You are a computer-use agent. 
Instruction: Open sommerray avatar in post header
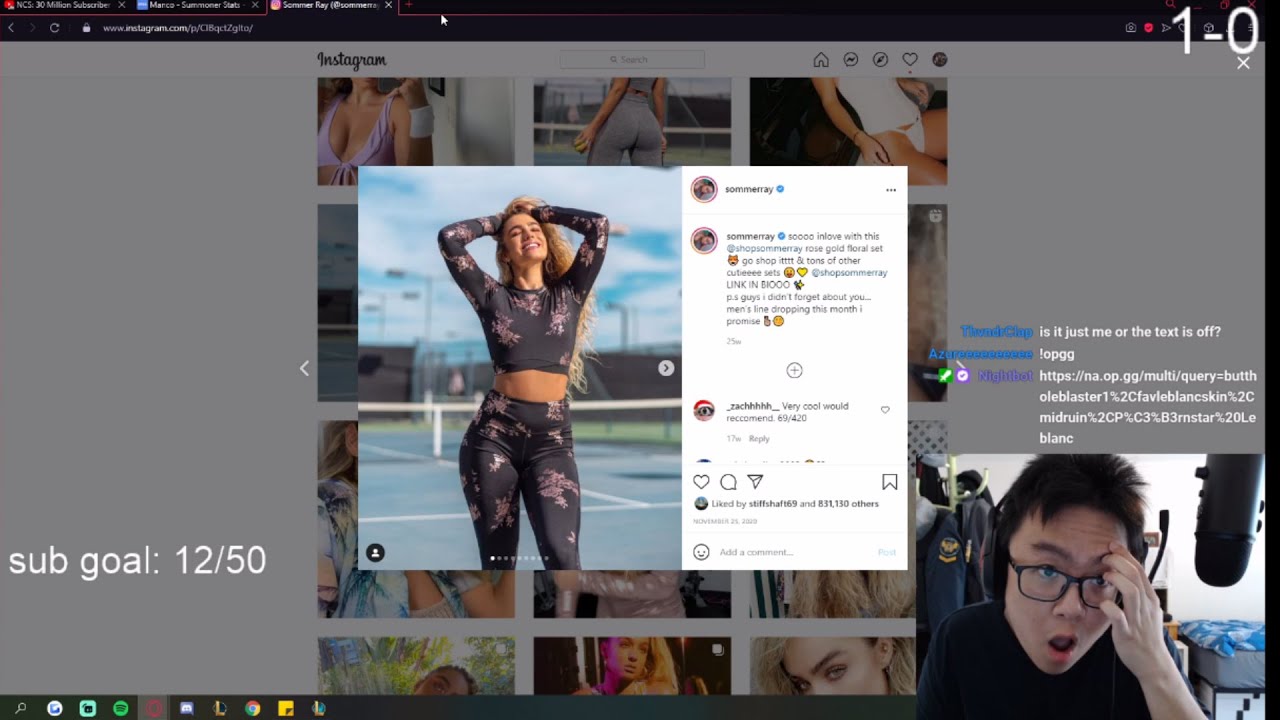(704, 189)
